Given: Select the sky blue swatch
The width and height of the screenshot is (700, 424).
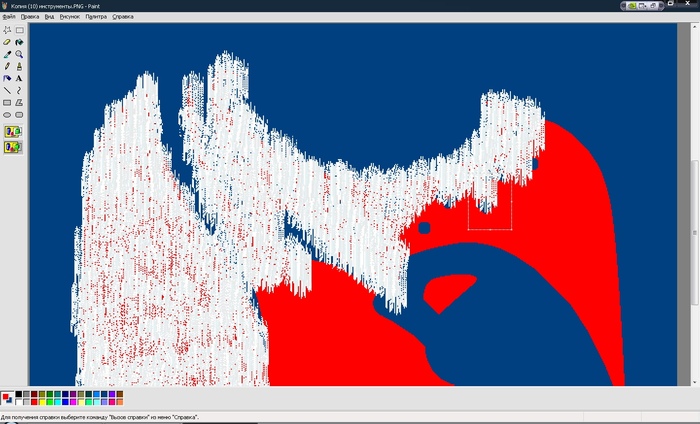Looking at the screenshot, I should (96, 394).
